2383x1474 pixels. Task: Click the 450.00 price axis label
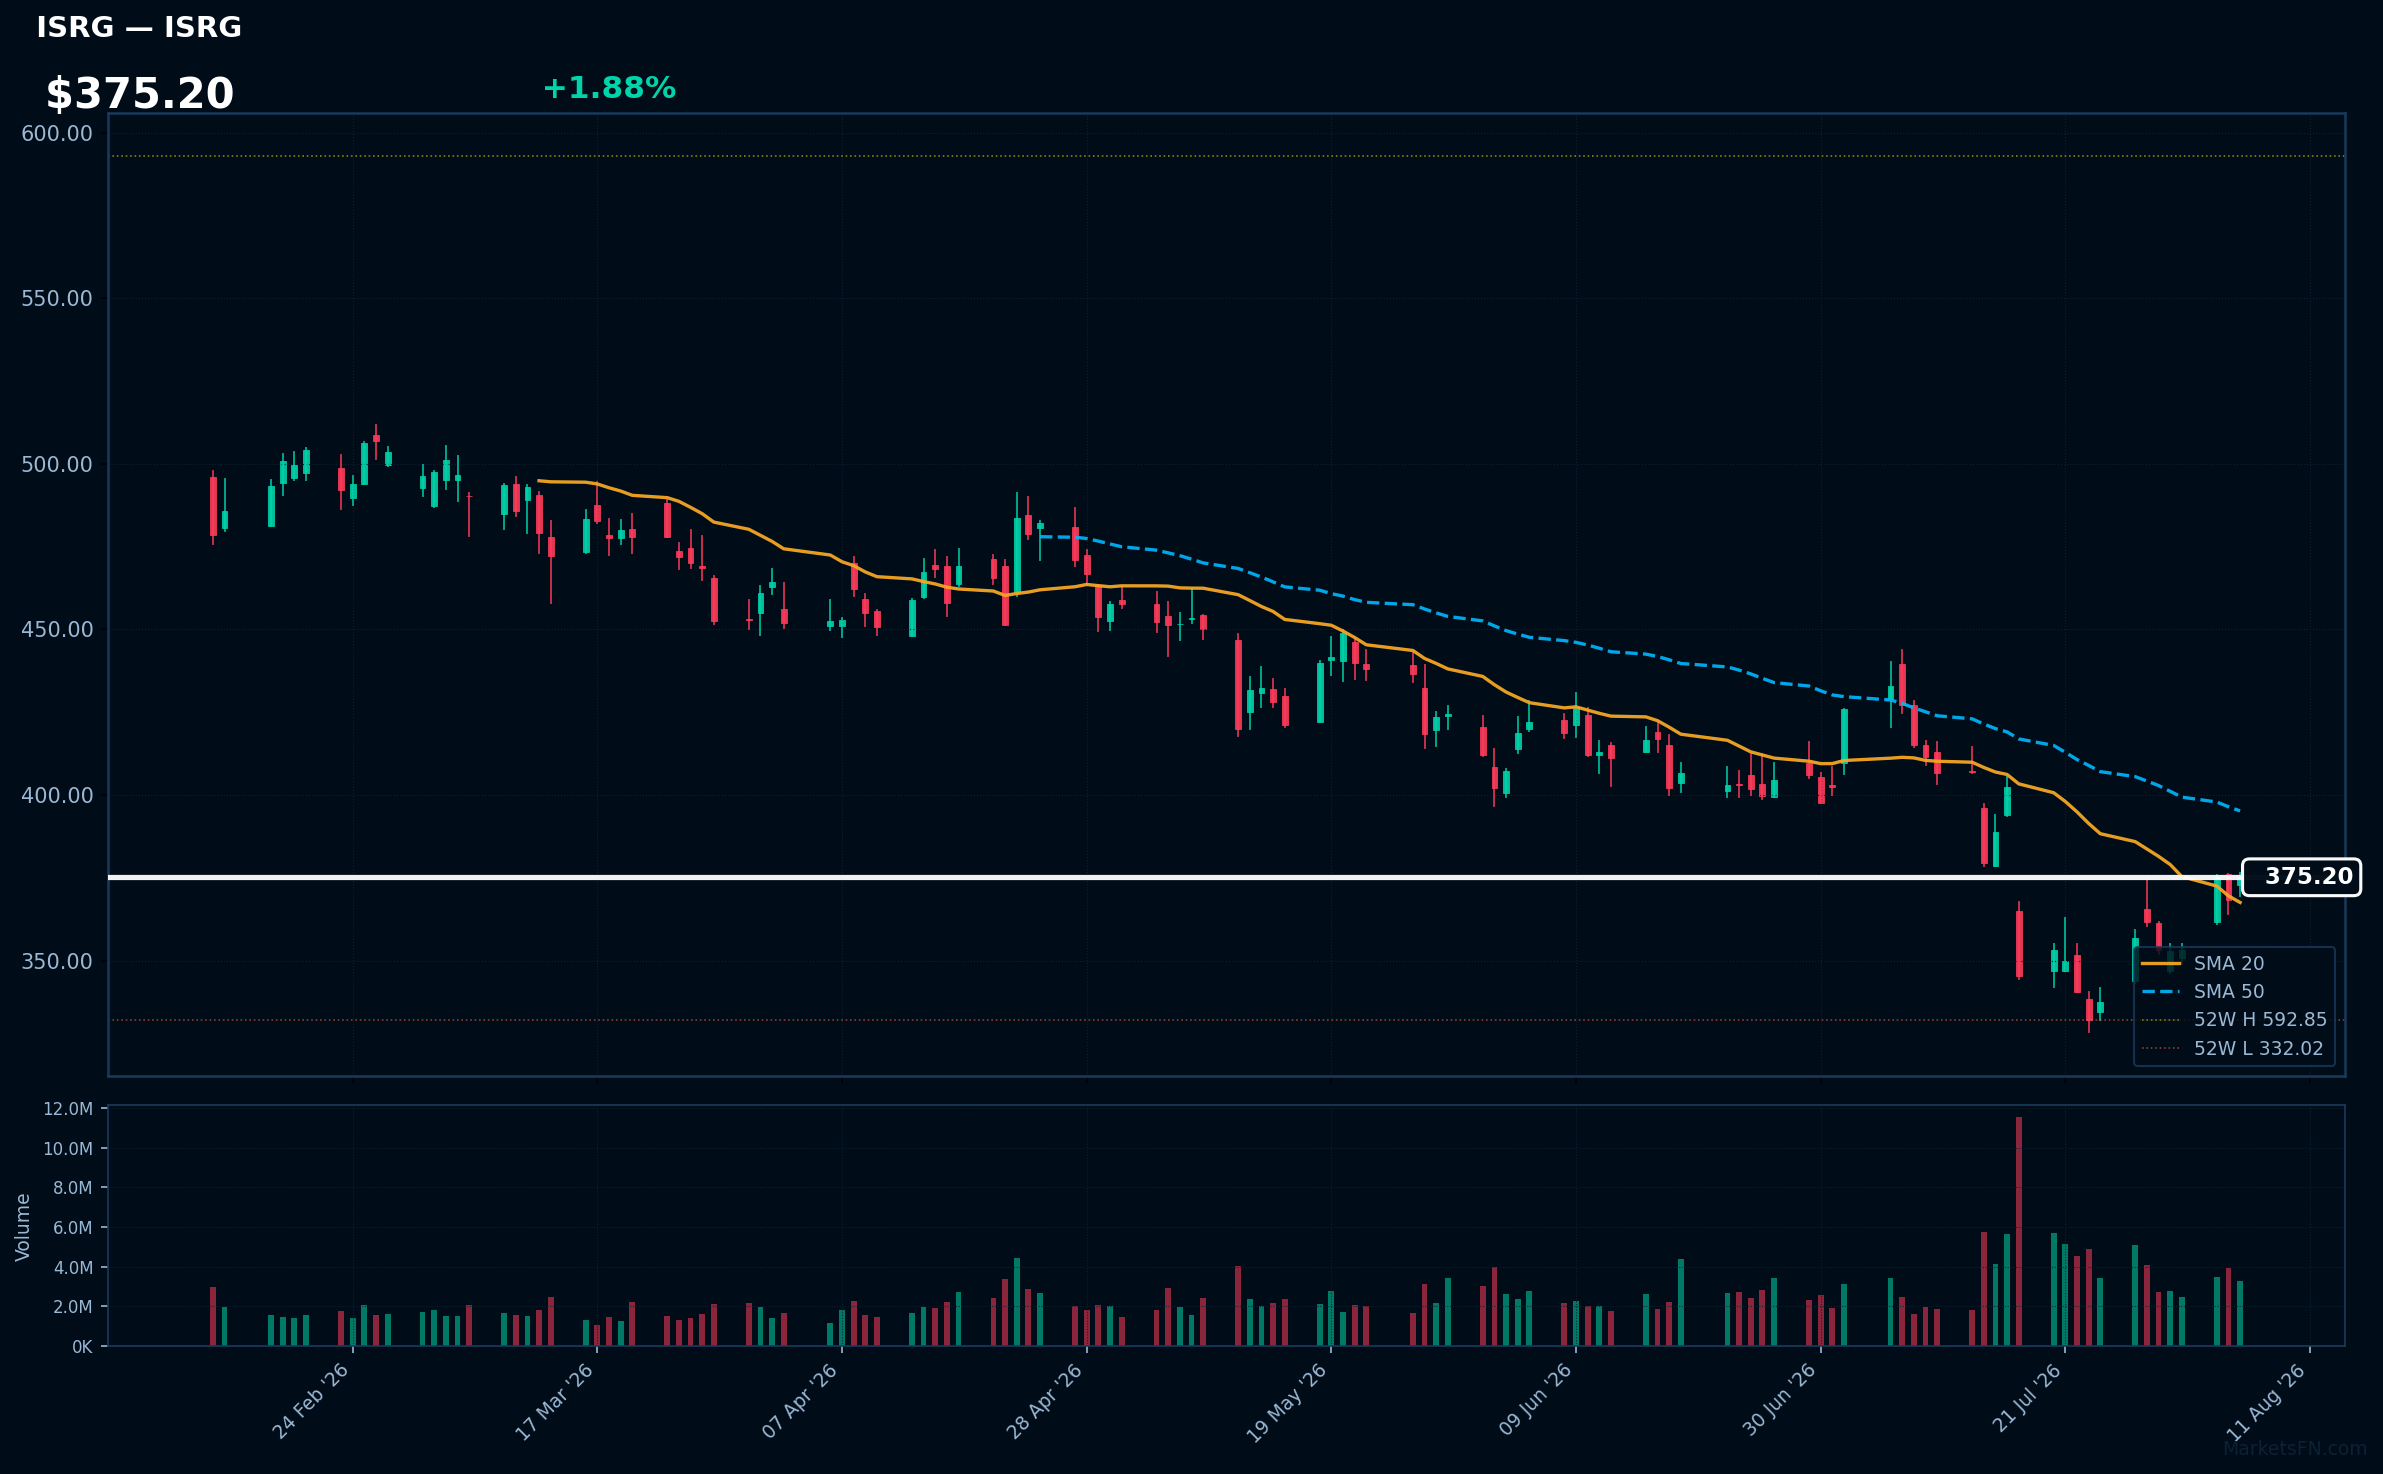pos(57,630)
